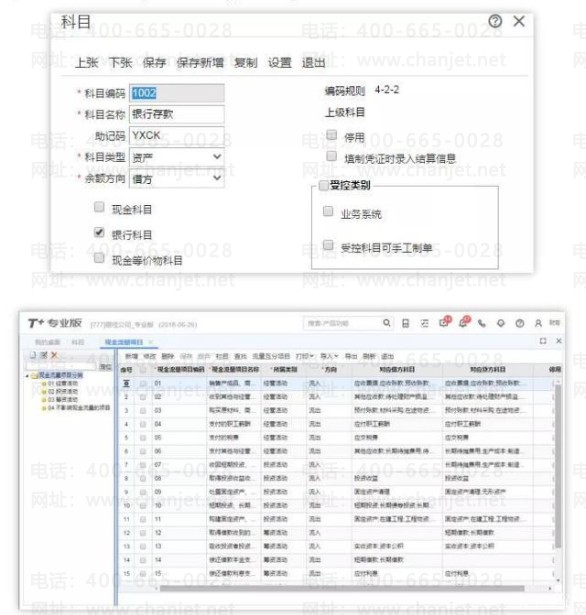
Task: Click 保存 in the 科目 dialog
Action: point(154,62)
